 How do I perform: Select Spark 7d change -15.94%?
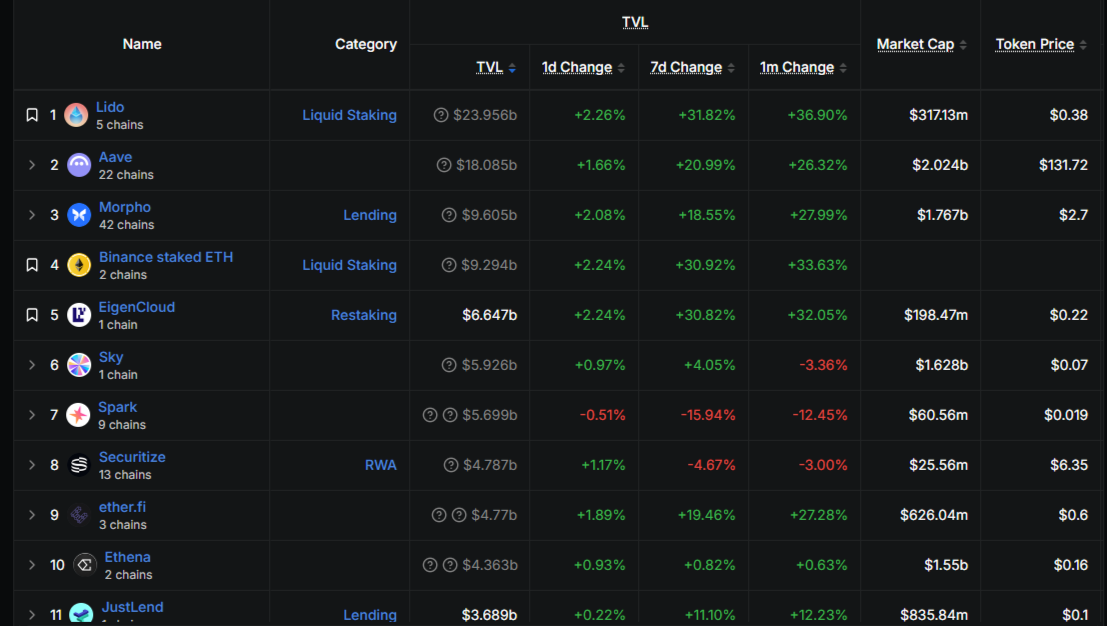(x=708, y=415)
